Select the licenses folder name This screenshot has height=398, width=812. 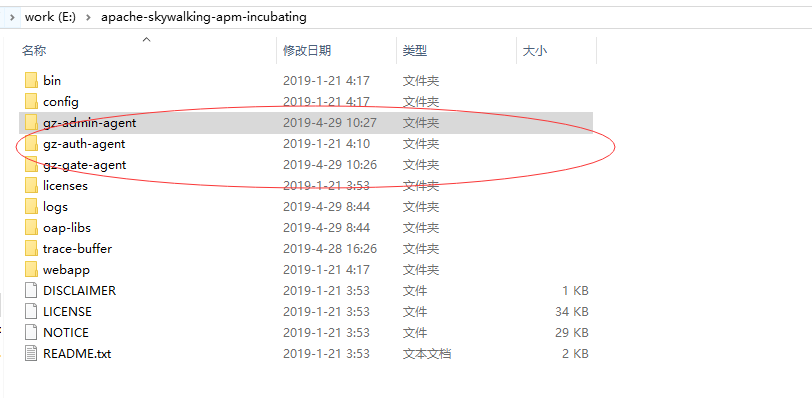click(65, 185)
